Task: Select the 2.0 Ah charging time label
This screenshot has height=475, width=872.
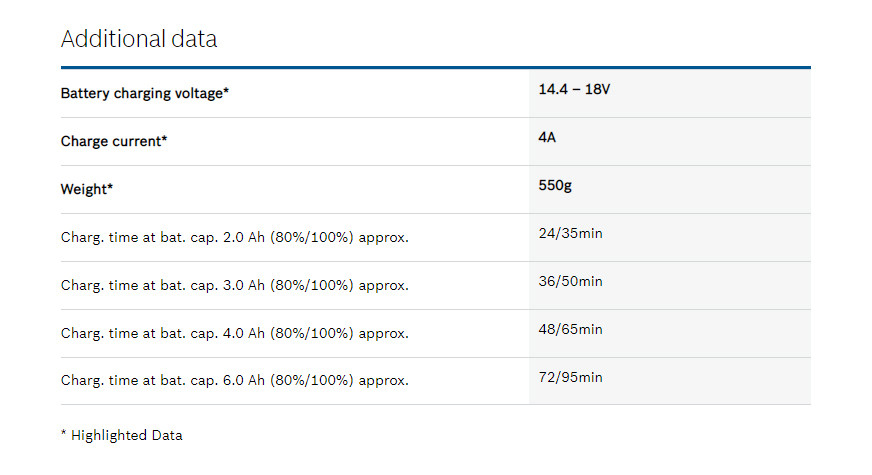Action: click(x=234, y=237)
